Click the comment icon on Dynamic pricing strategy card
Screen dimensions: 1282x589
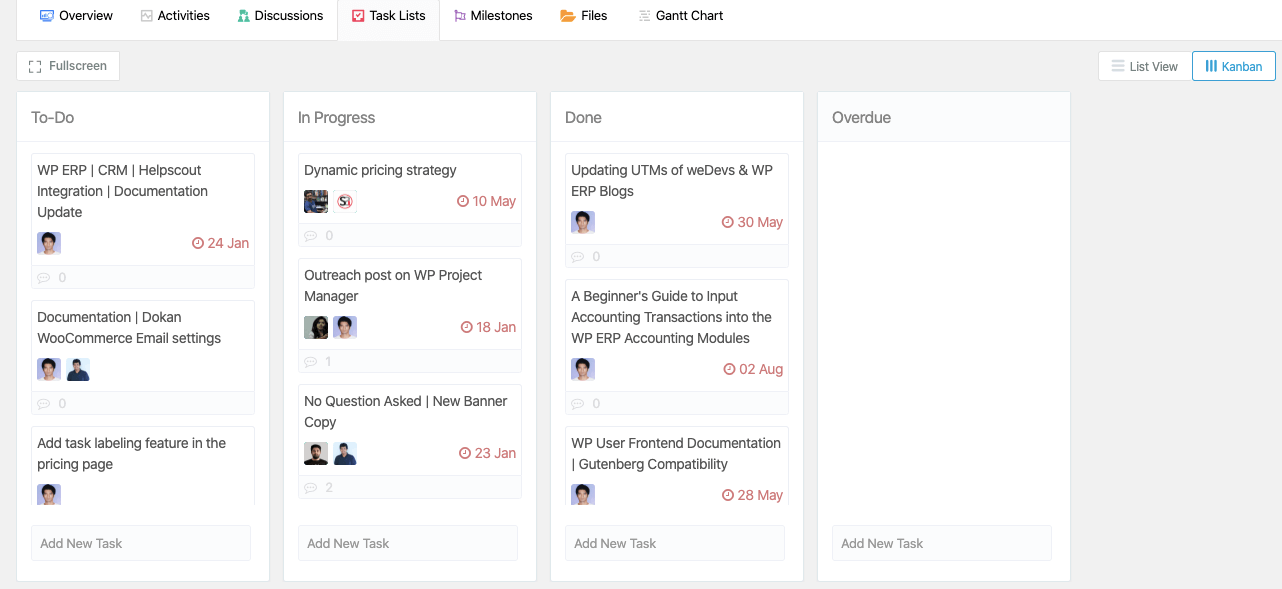309,235
